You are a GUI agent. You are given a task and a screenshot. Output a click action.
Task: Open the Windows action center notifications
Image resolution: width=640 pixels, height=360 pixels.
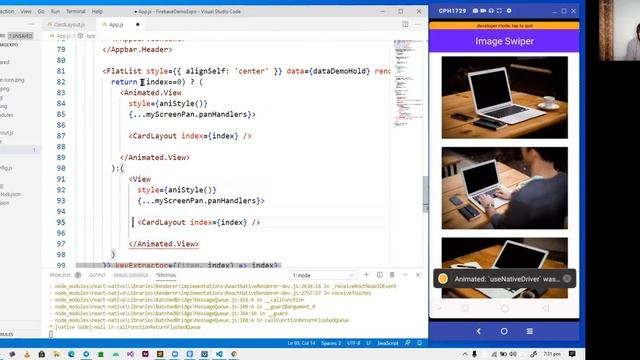click(572, 354)
